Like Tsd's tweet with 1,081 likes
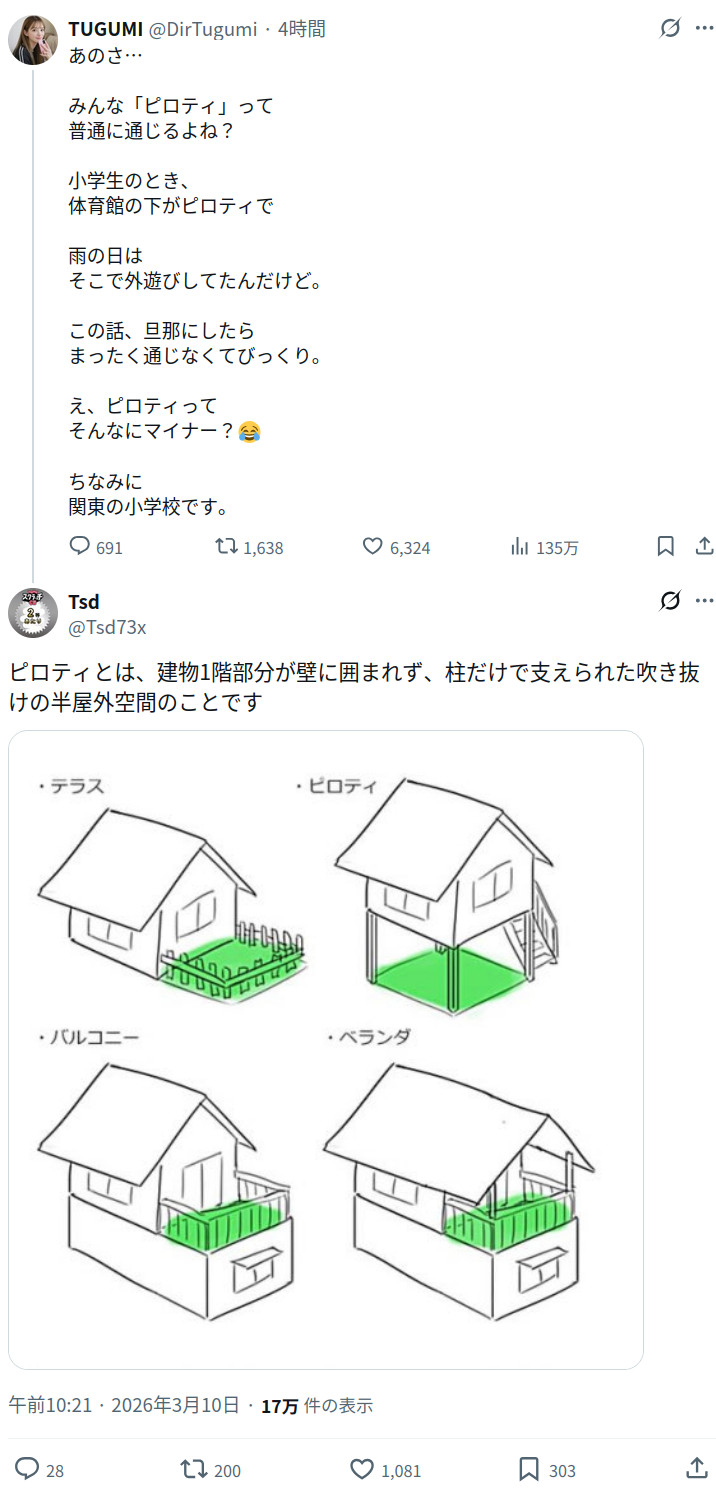This screenshot has height=1499, width=716. click(x=362, y=1469)
